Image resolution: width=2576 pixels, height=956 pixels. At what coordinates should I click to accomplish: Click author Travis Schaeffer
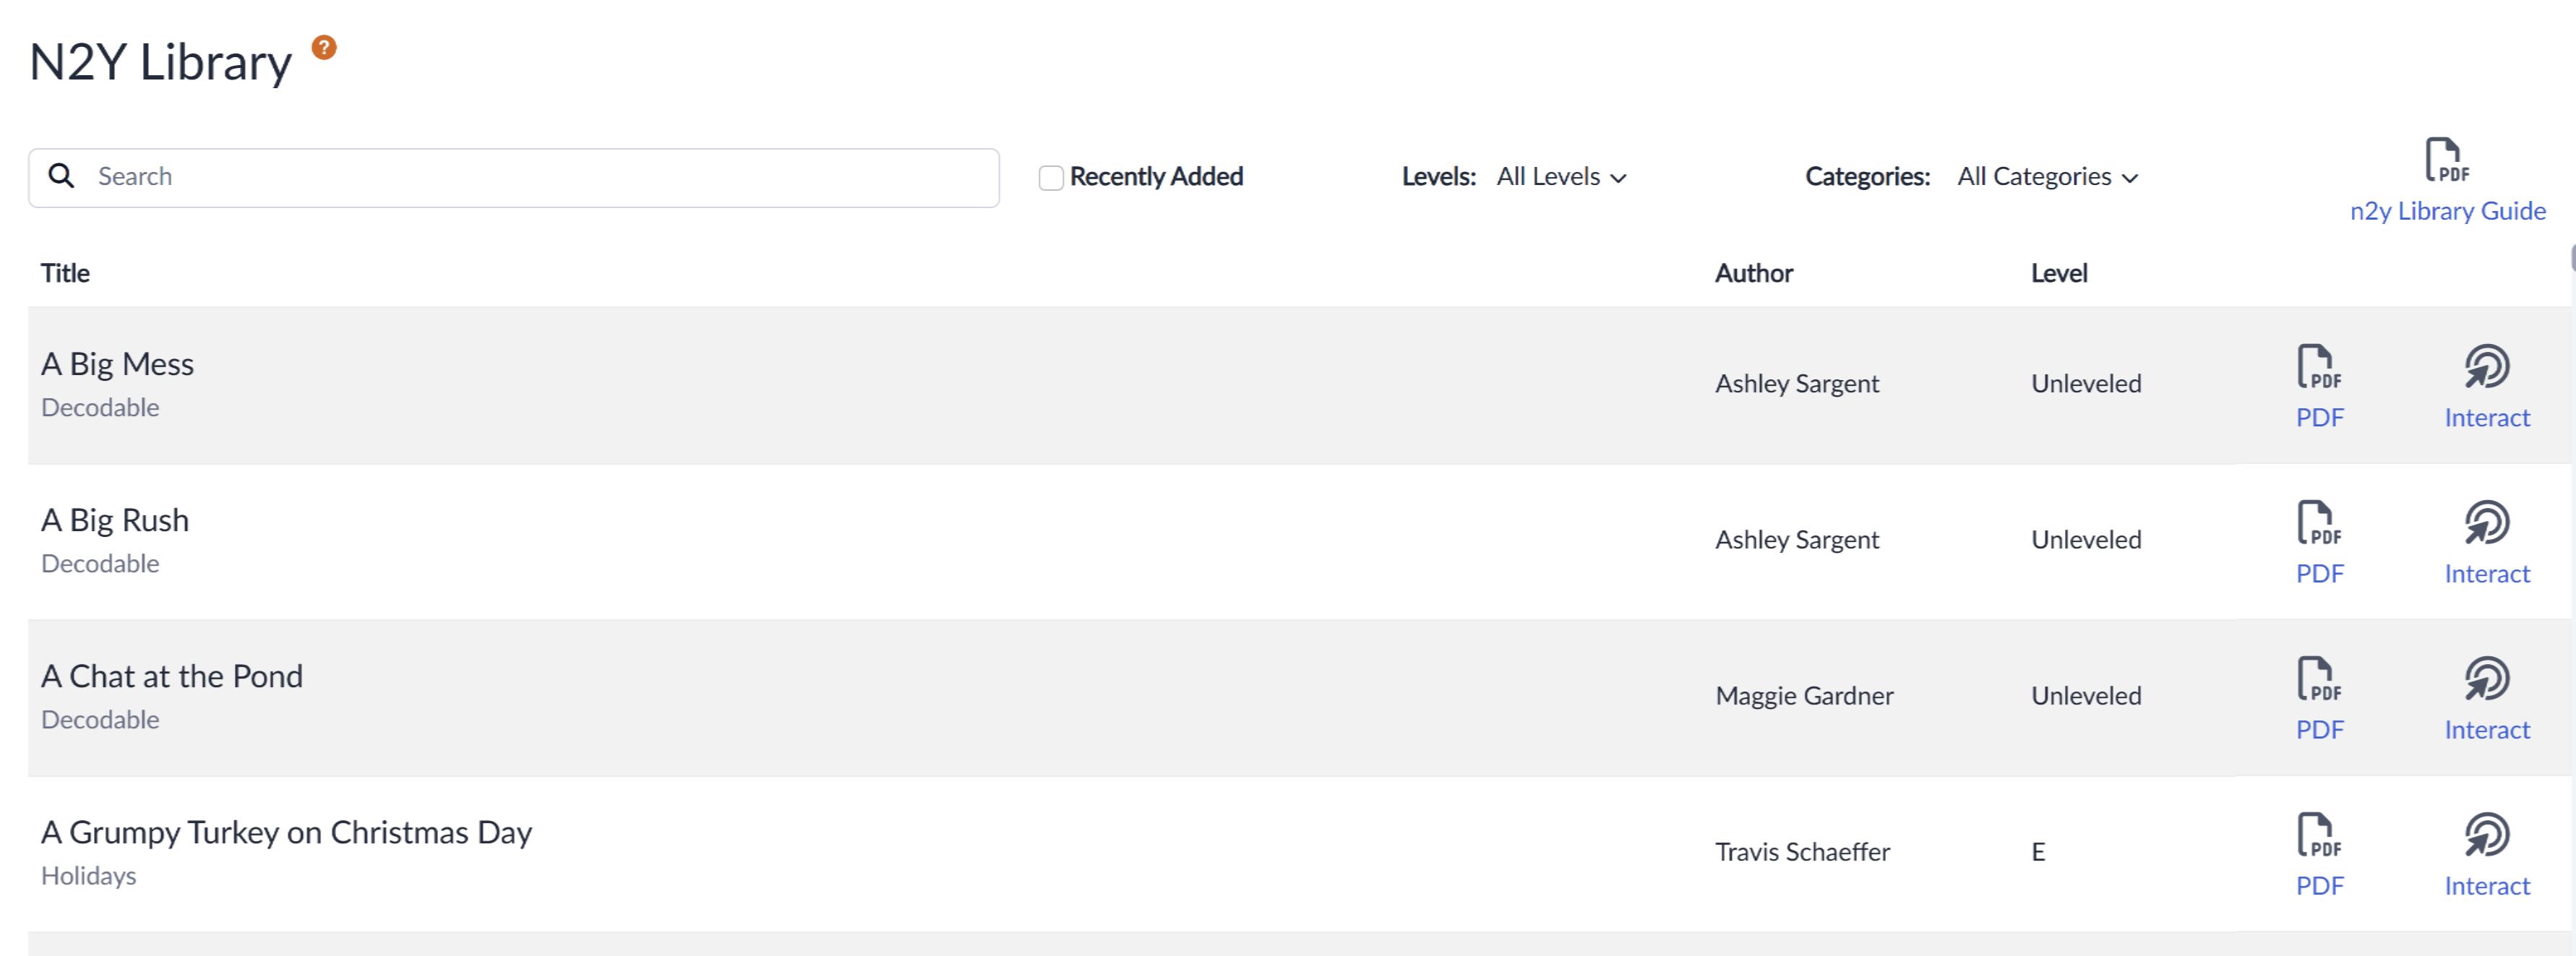tap(1802, 851)
